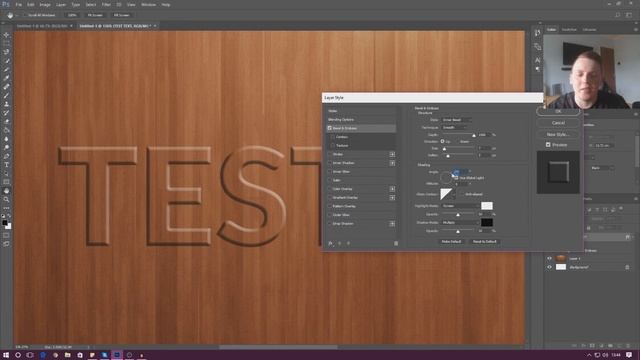Select the Horizontal Type tool
The width and height of the screenshot is (640, 360).
click(x=7, y=165)
